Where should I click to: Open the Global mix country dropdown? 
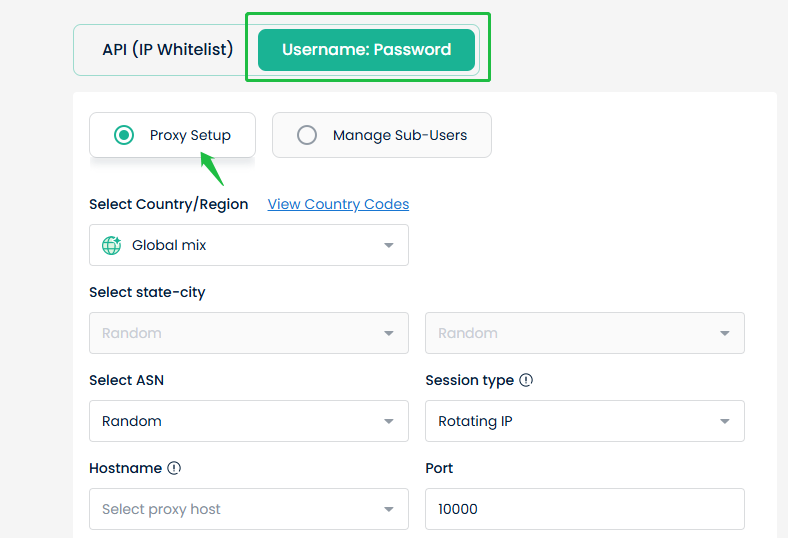(249, 245)
